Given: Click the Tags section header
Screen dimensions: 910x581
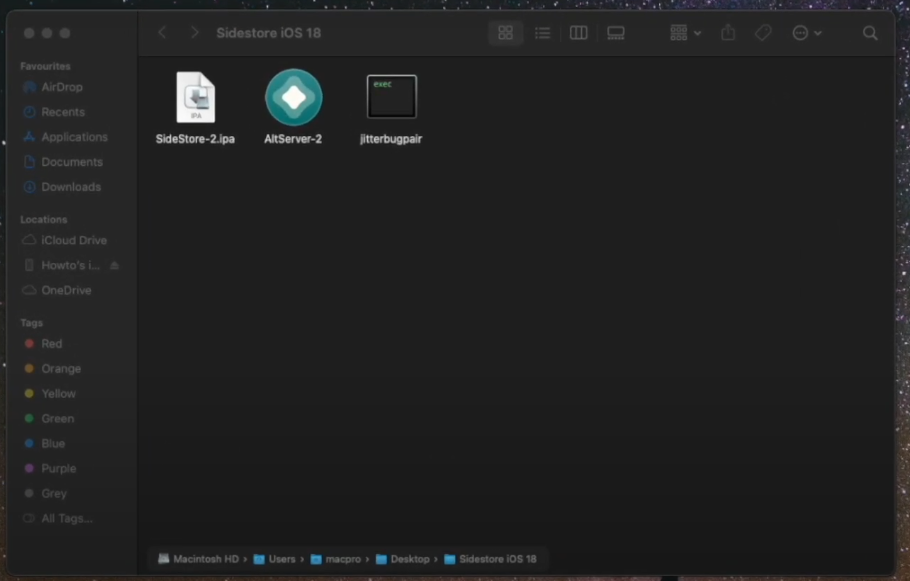Looking at the screenshot, I should (x=31, y=323).
